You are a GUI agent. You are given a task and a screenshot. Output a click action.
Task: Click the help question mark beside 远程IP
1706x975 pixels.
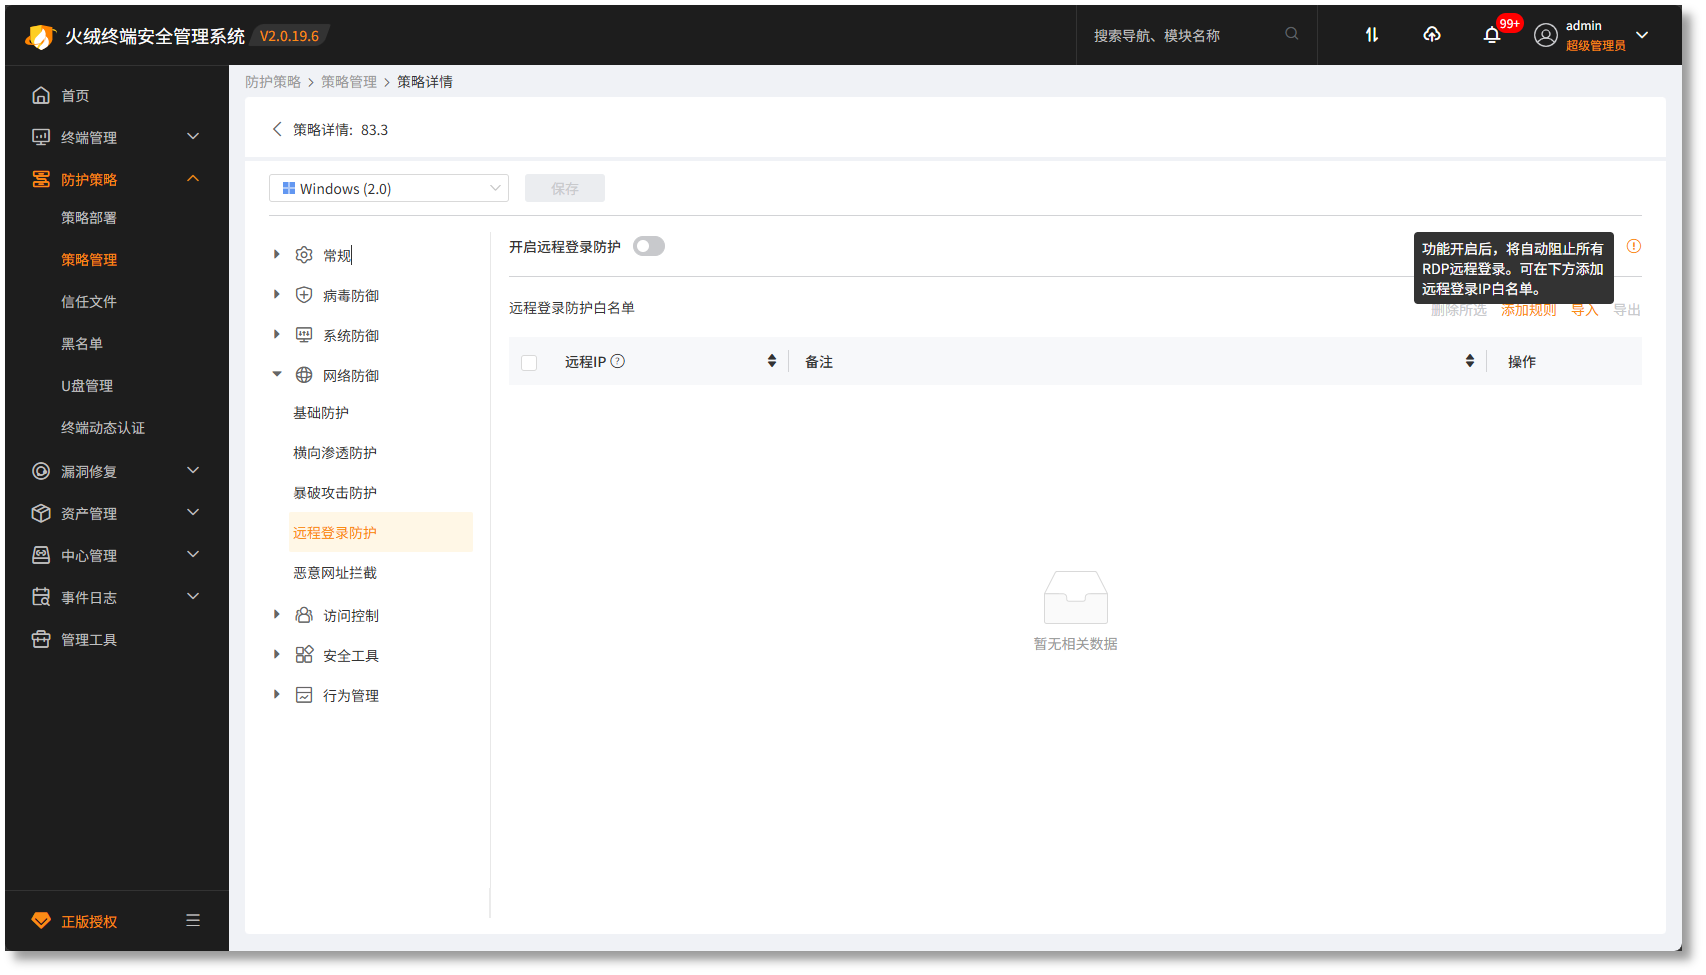click(x=618, y=361)
